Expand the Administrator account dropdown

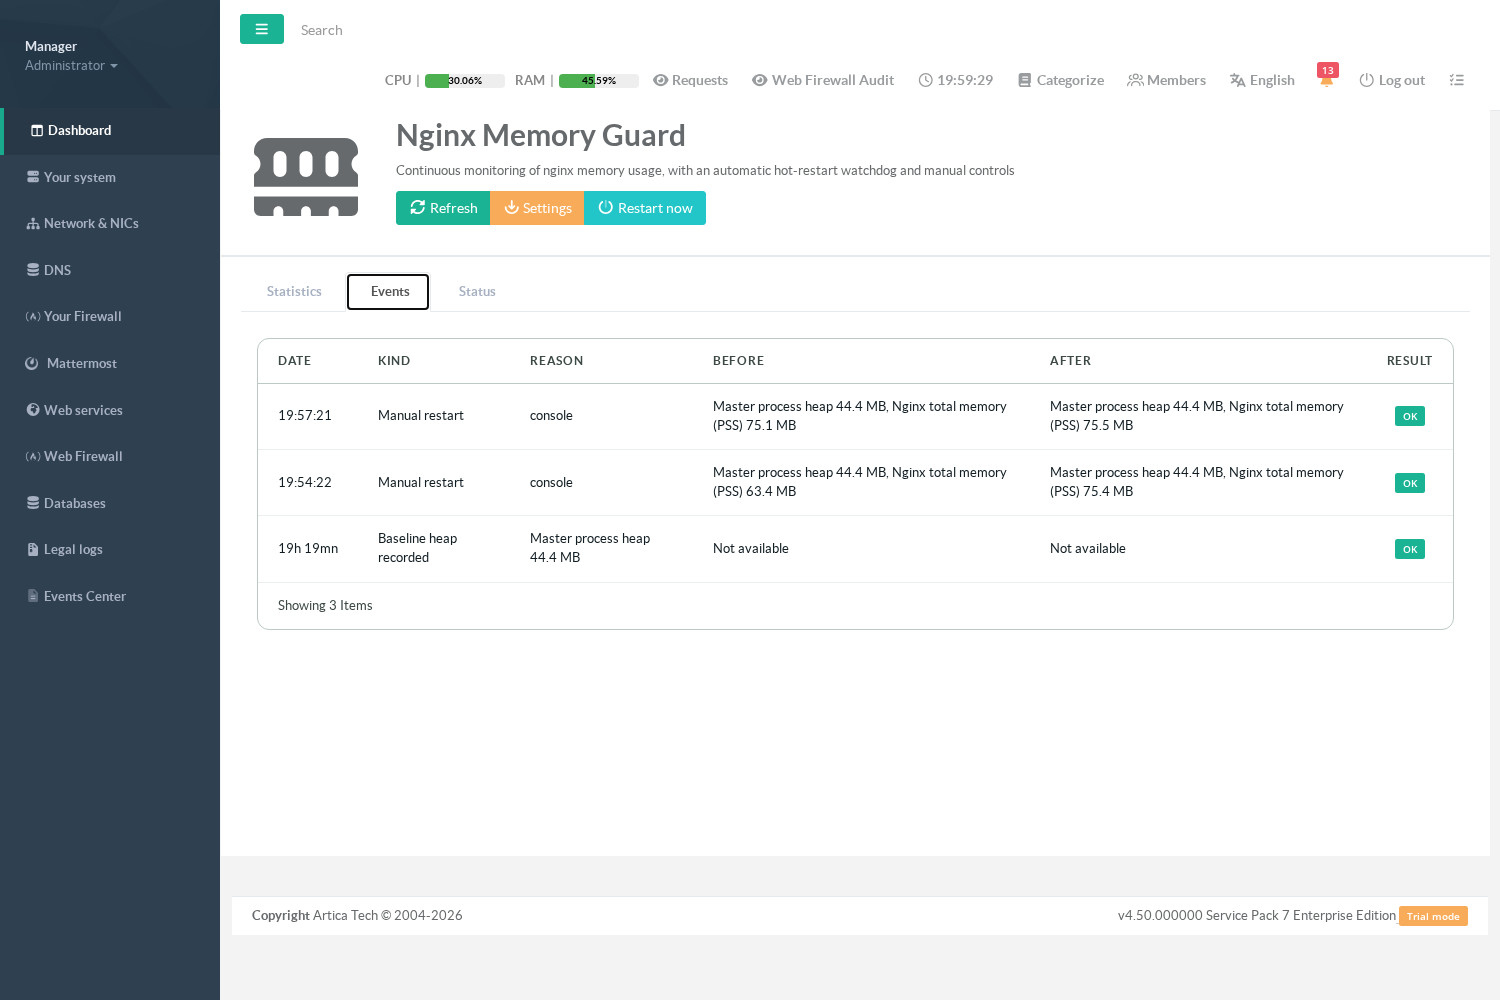pyautogui.click(x=71, y=66)
